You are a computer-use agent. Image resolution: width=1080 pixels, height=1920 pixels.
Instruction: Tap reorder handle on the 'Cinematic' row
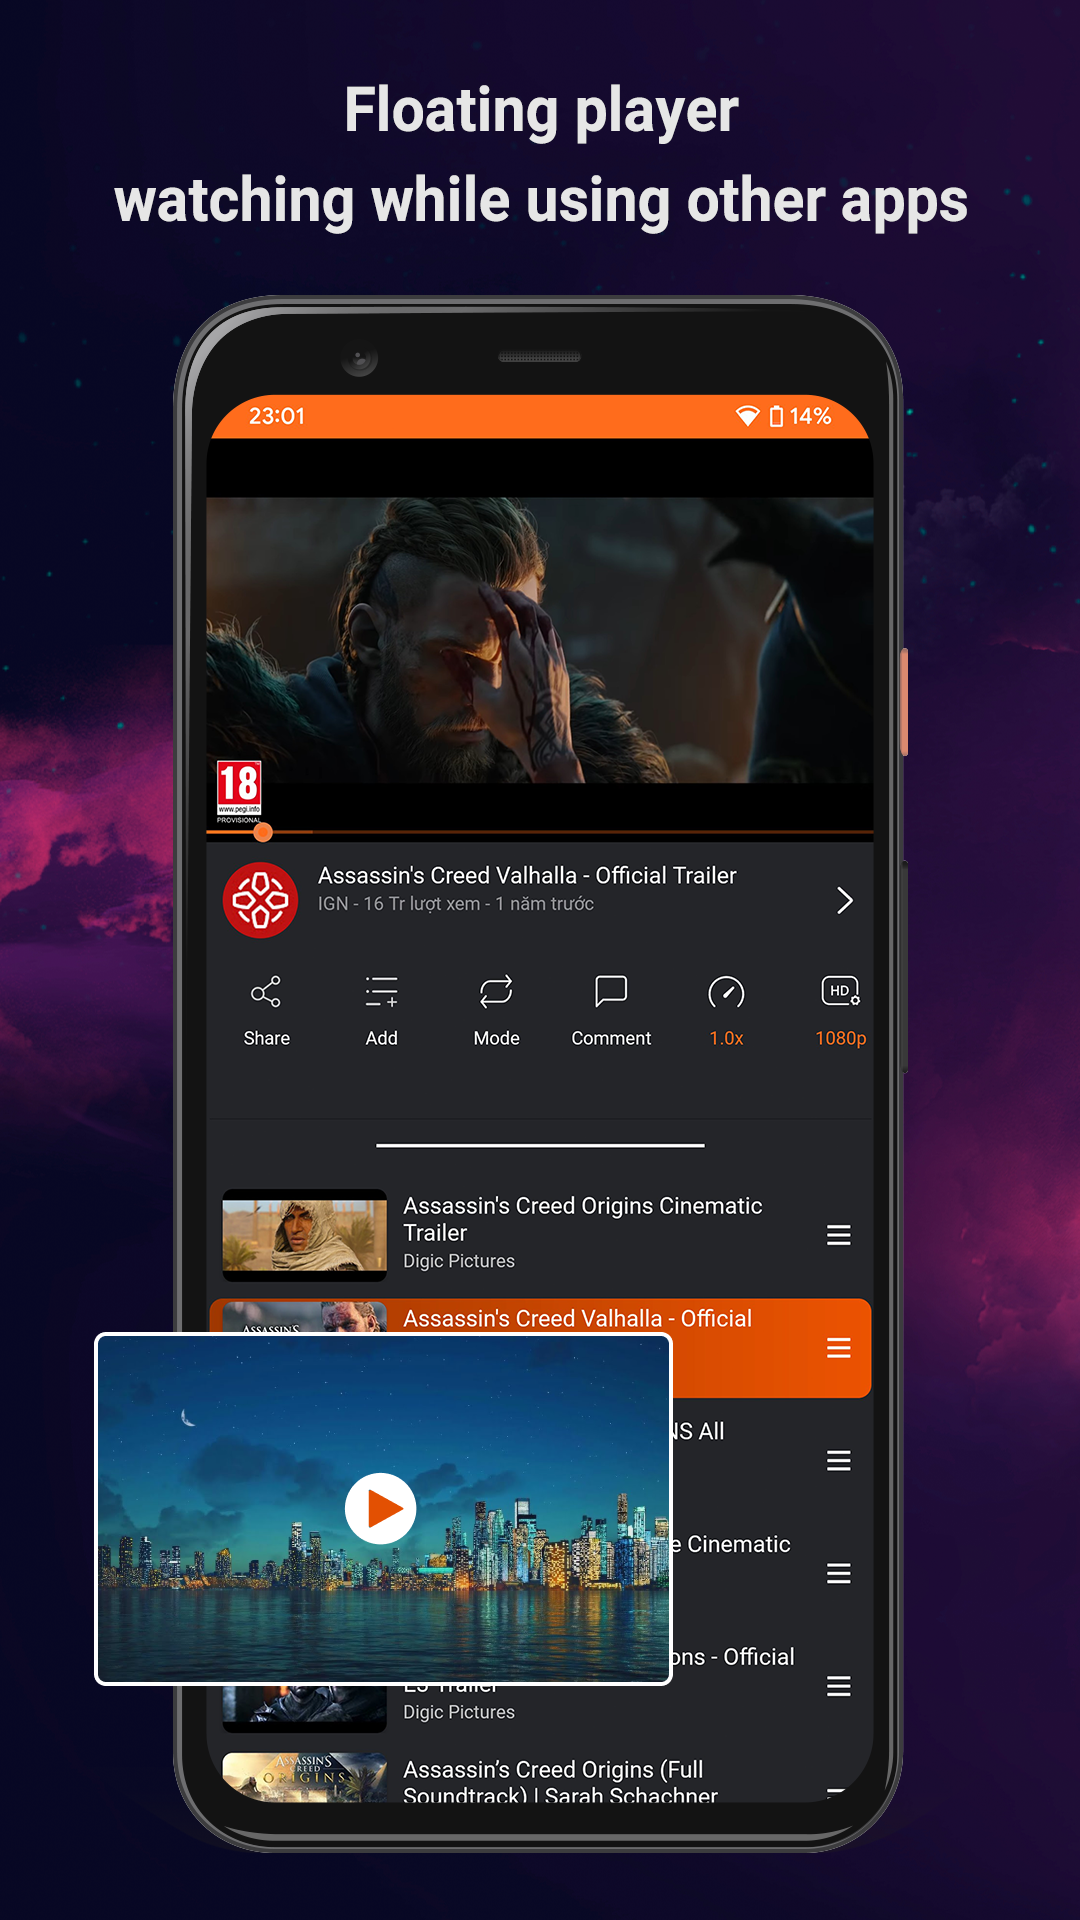tap(839, 1574)
